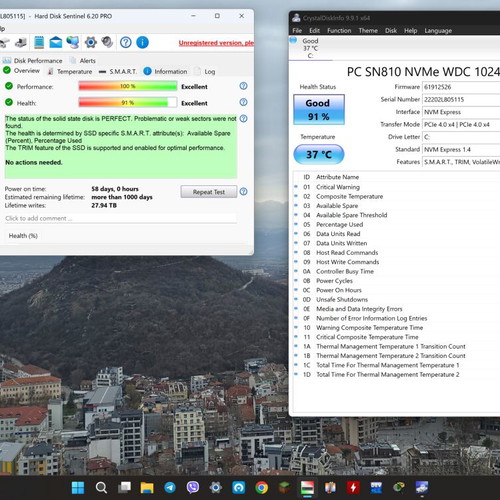Launch Telegram from taskbar

pyautogui.click(x=170, y=488)
